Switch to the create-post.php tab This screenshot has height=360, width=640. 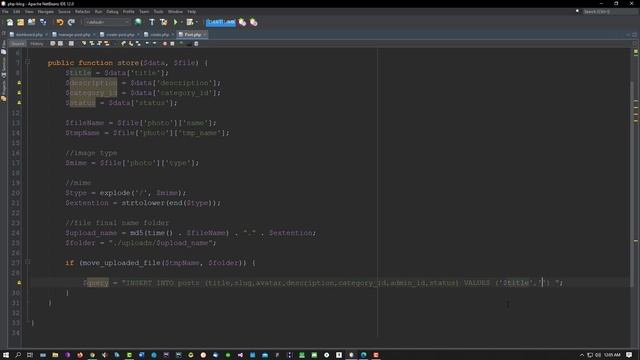120,35
